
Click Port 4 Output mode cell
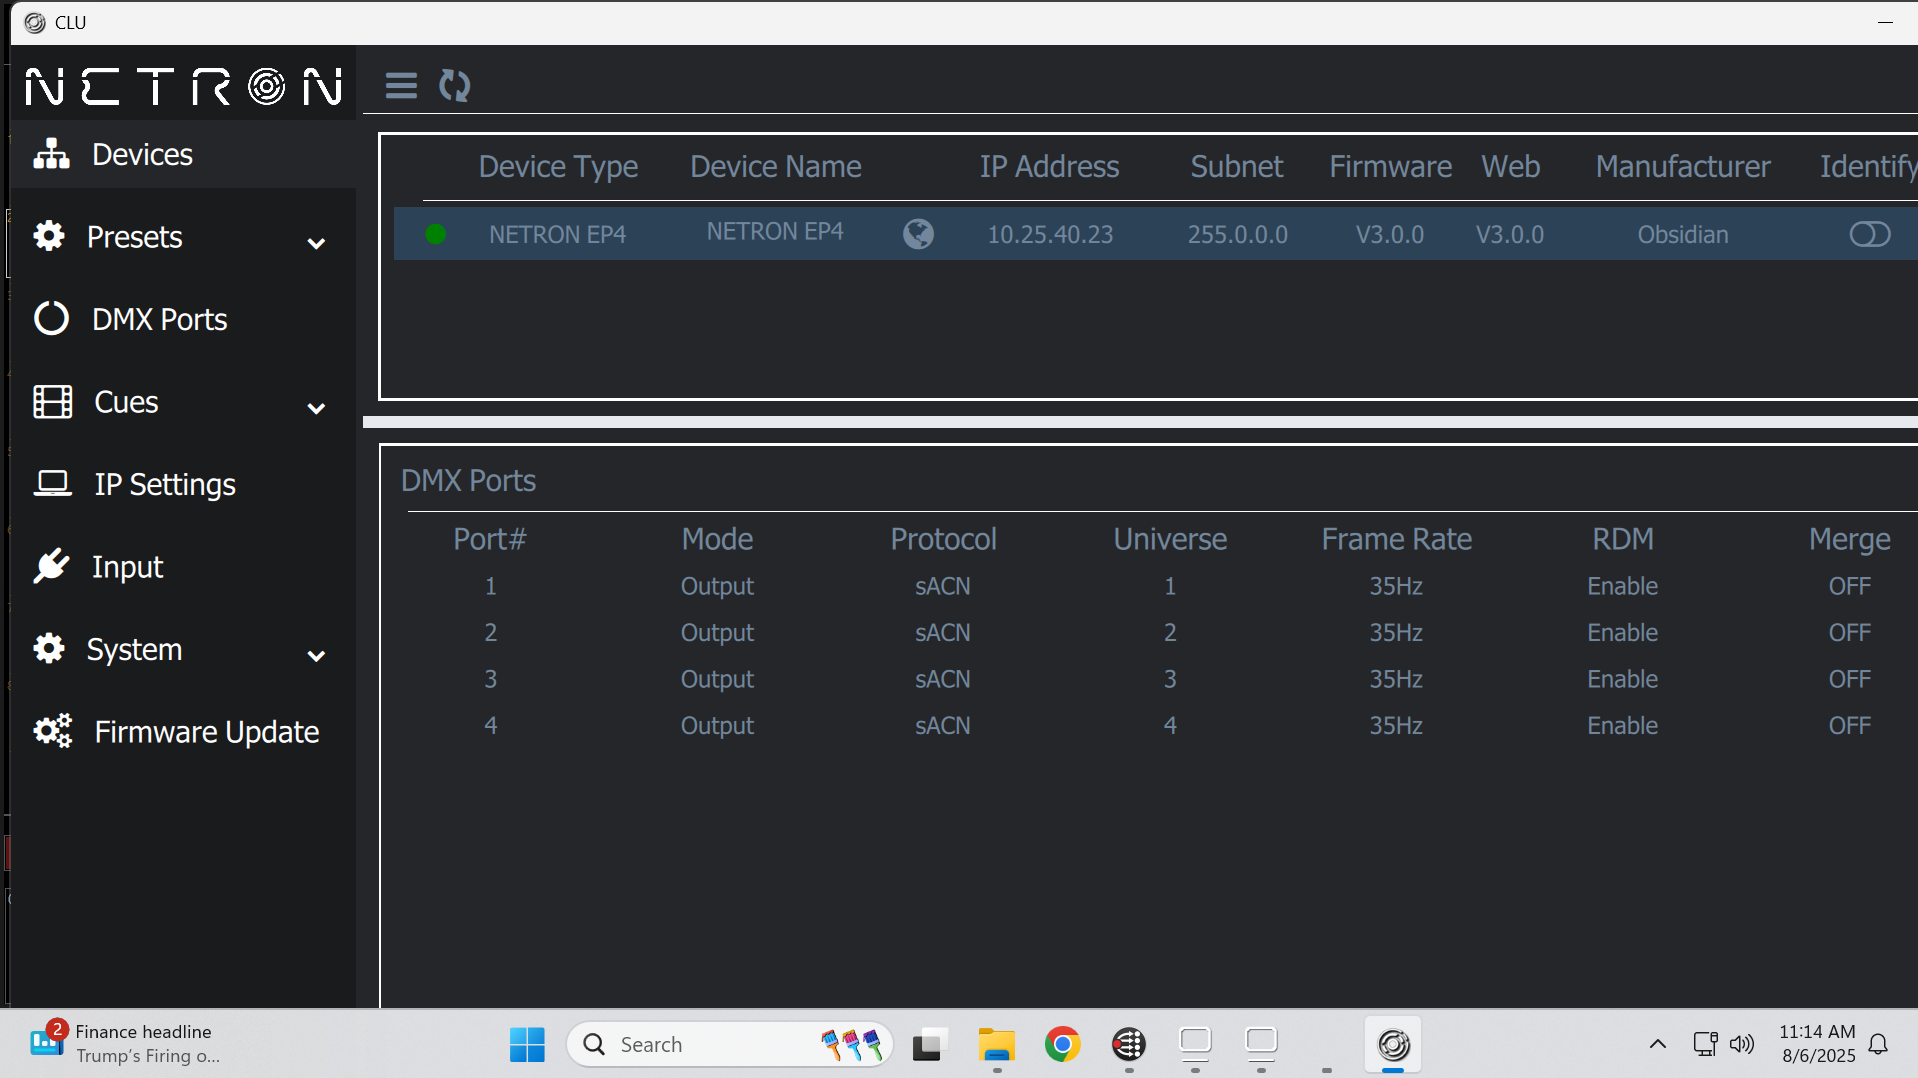click(717, 725)
